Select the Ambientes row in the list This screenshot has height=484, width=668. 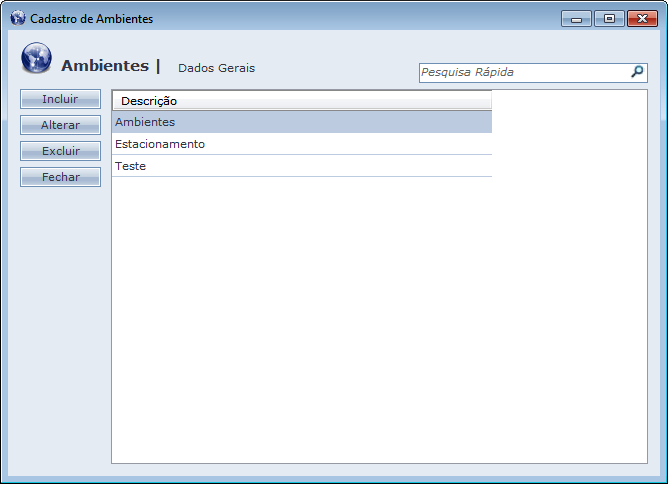coord(300,122)
